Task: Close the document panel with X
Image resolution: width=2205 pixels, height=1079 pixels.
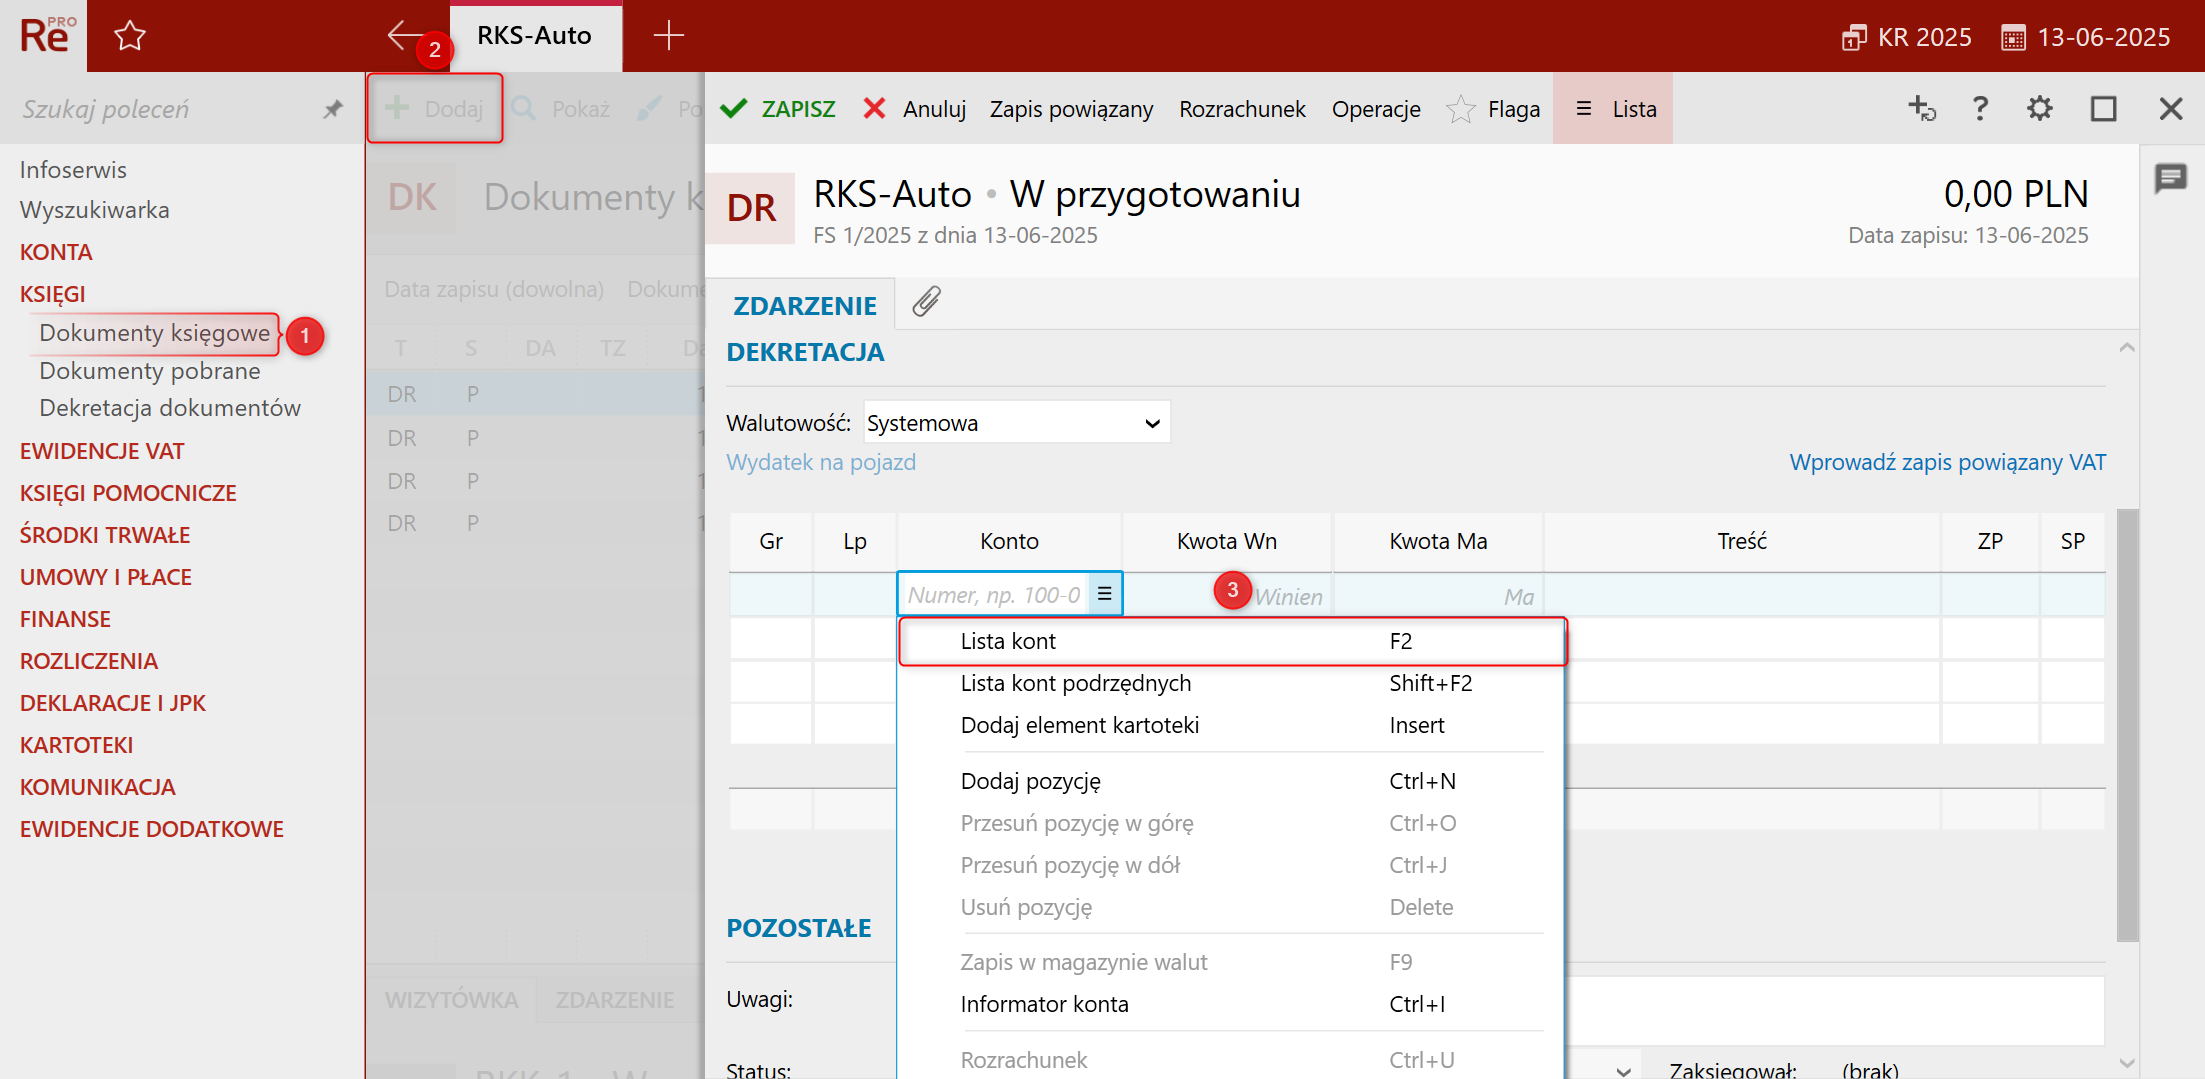Action: (x=2171, y=108)
